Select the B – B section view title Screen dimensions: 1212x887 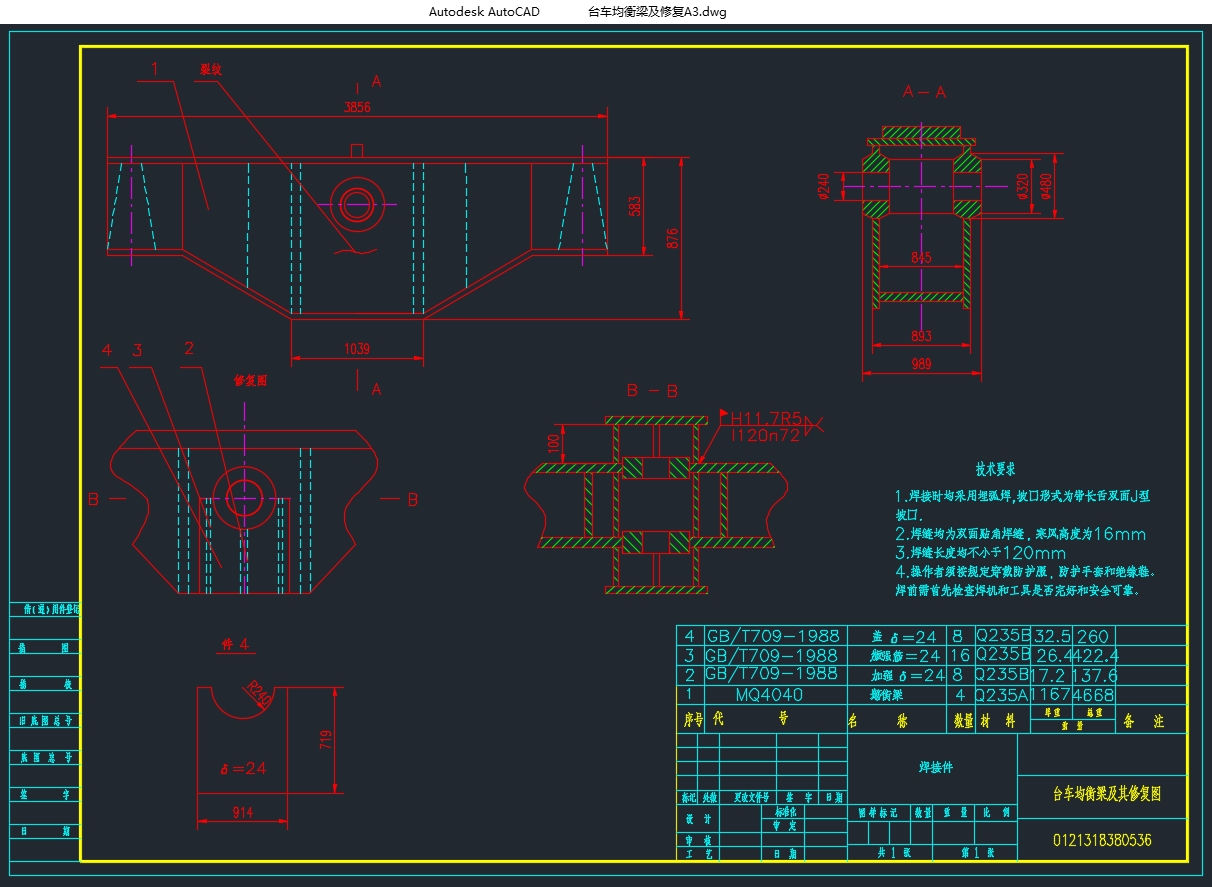point(652,391)
